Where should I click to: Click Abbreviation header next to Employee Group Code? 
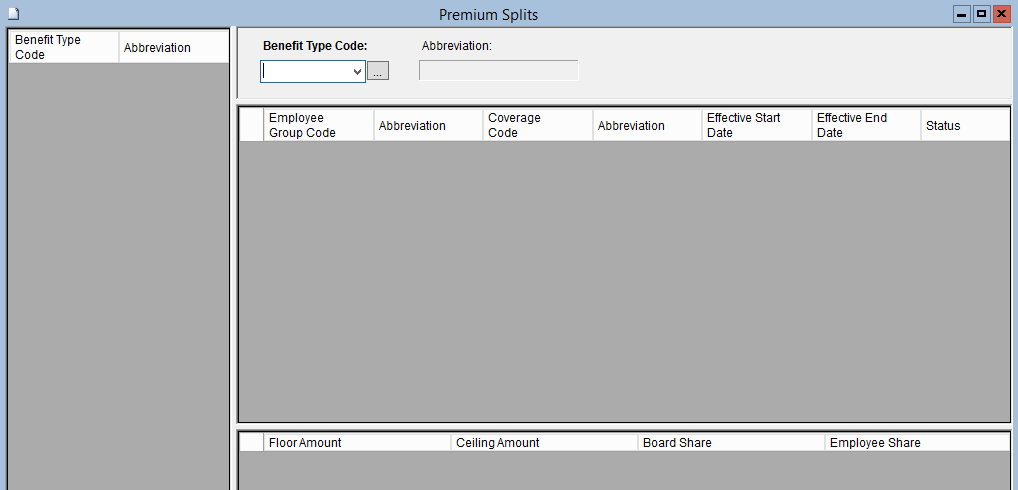(x=428, y=125)
